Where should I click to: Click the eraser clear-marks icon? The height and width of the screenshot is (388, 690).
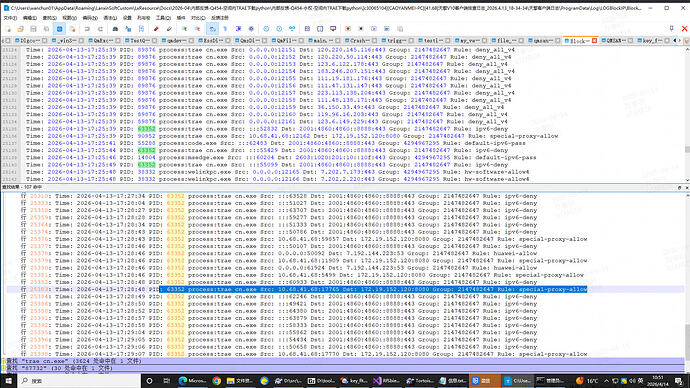(x=169, y=29)
